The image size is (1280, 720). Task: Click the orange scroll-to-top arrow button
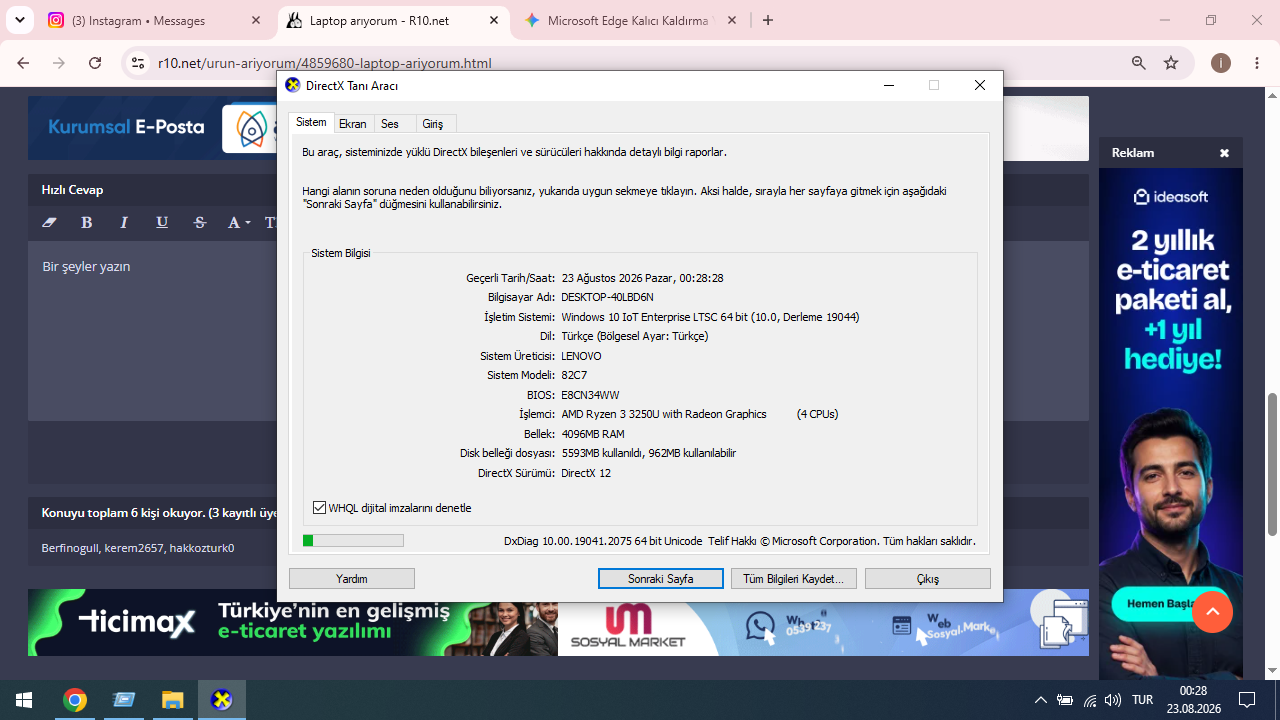click(x=1212, y=612)
